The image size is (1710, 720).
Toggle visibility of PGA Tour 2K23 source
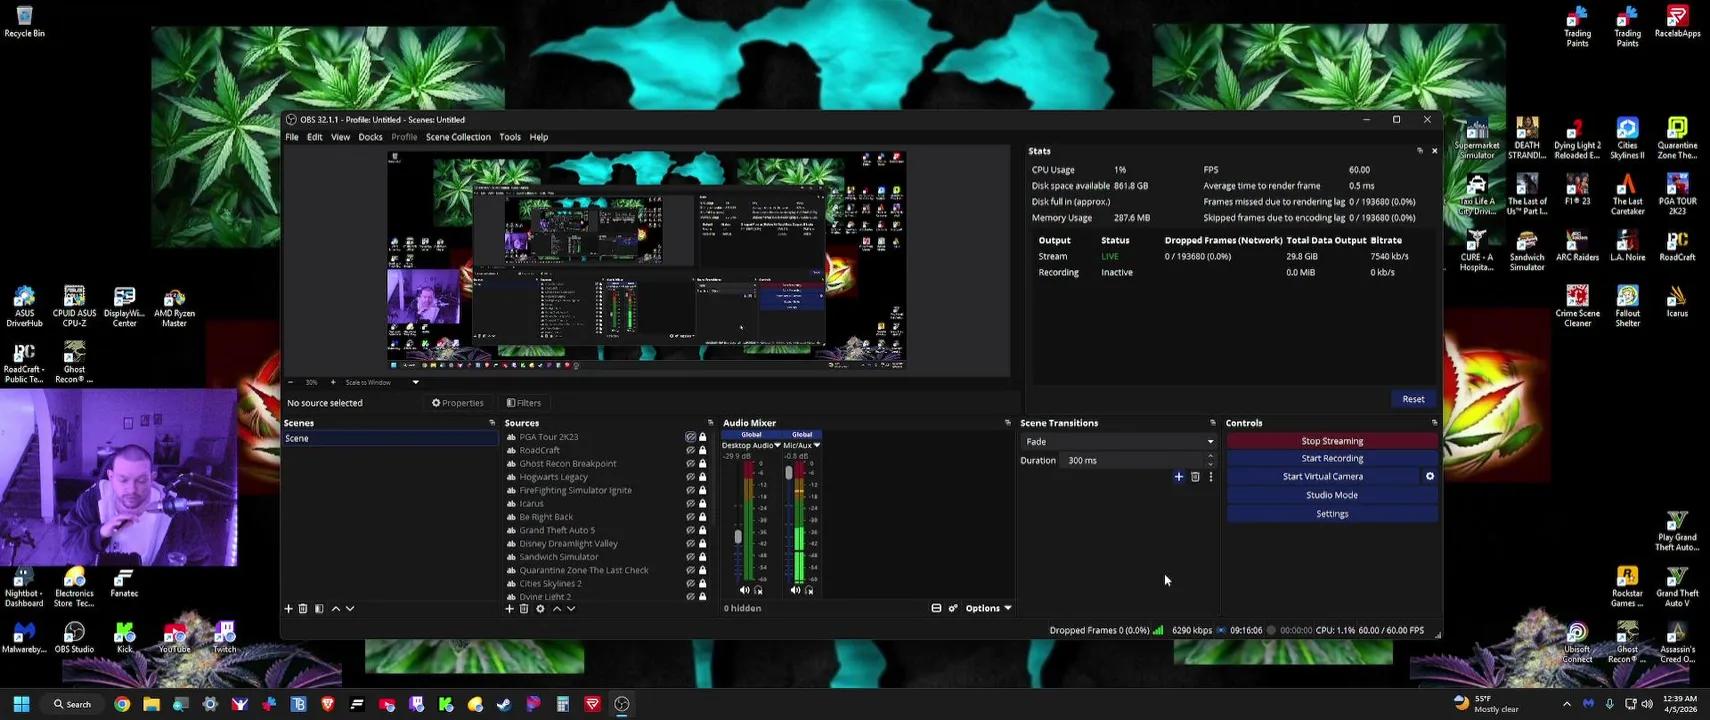pyautogui.click(x=690, y=437)
